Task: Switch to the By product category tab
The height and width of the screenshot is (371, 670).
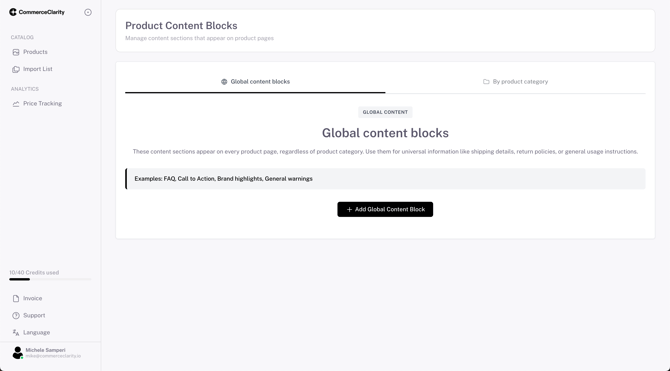Action: tap(515, 82)
